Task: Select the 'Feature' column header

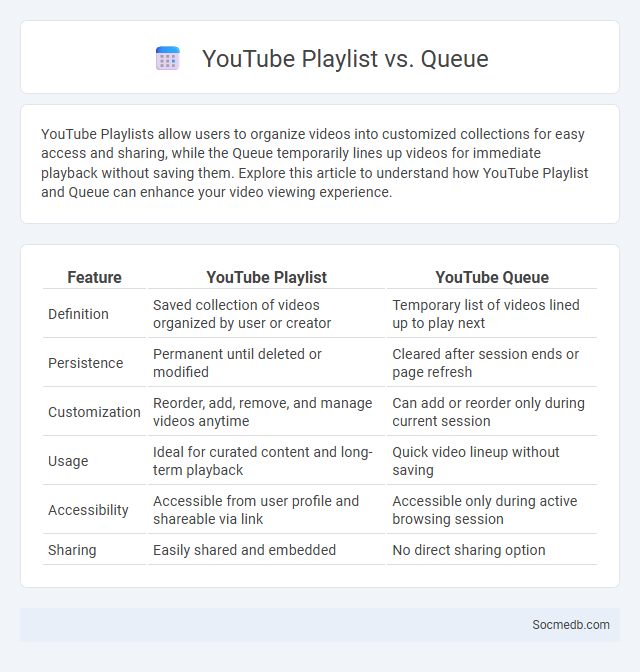Action: pos(94,277)
